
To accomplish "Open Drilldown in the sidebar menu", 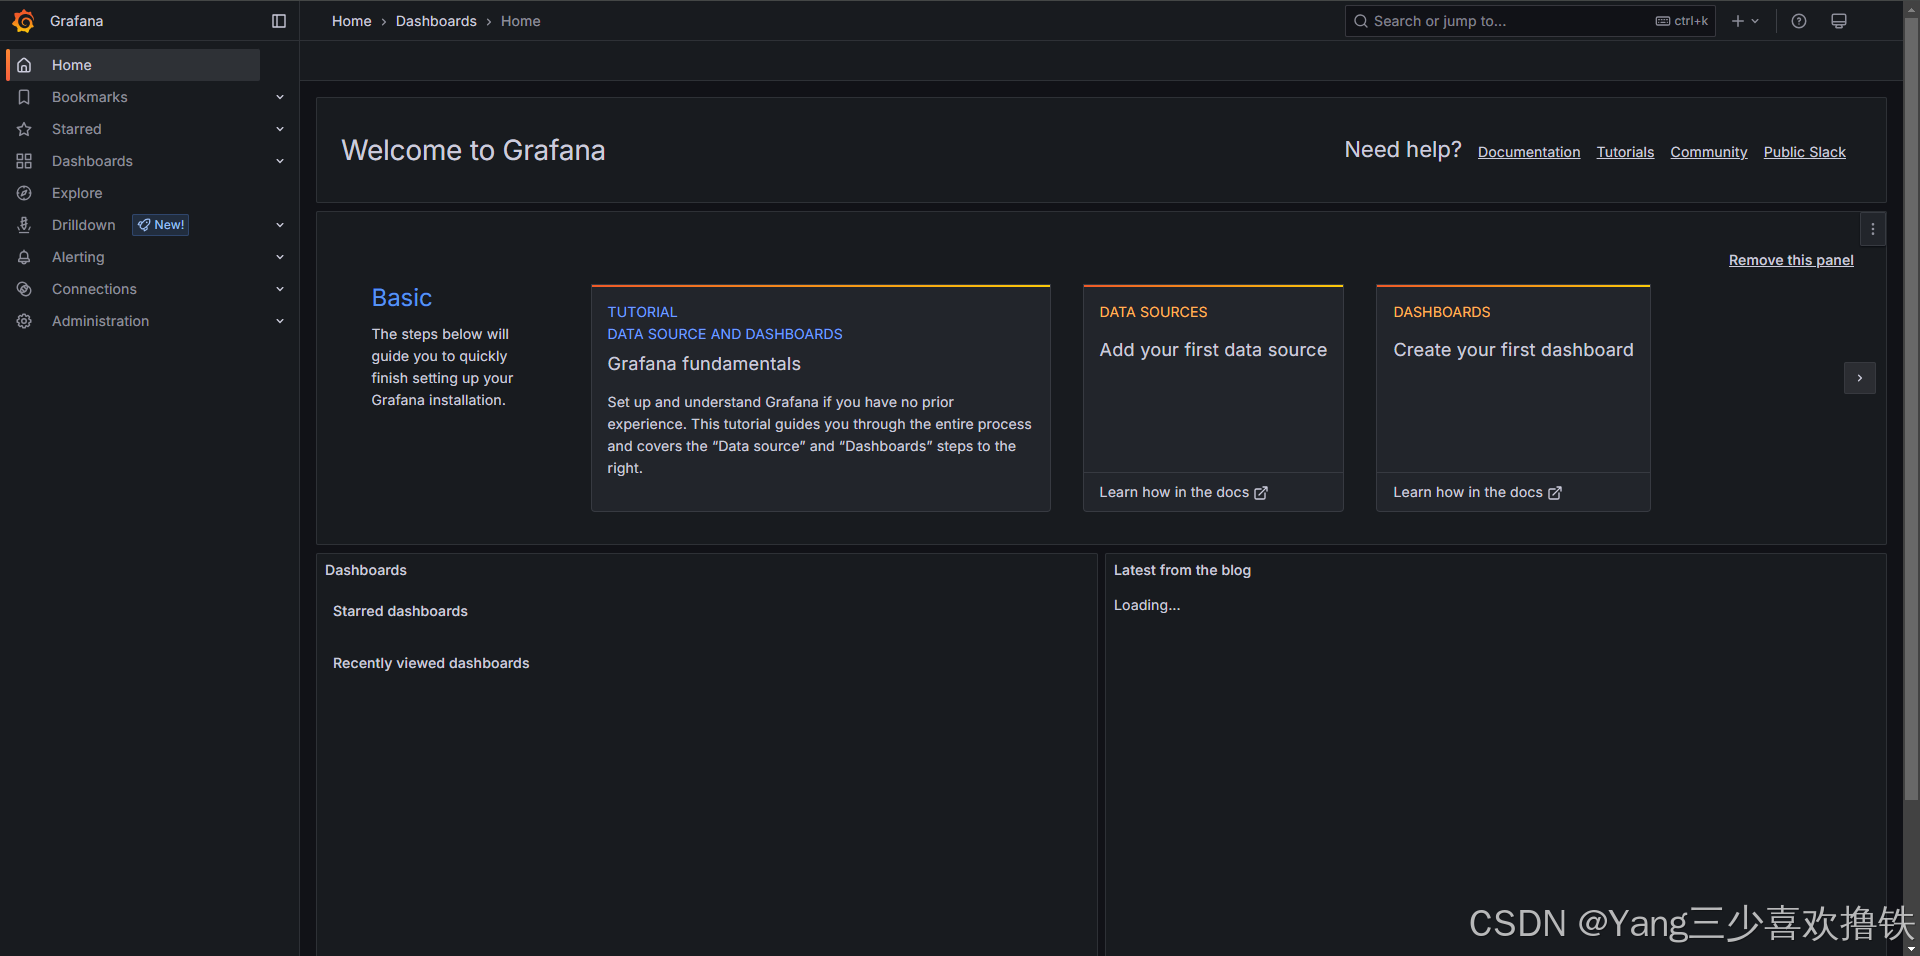I will pos(84,225).
